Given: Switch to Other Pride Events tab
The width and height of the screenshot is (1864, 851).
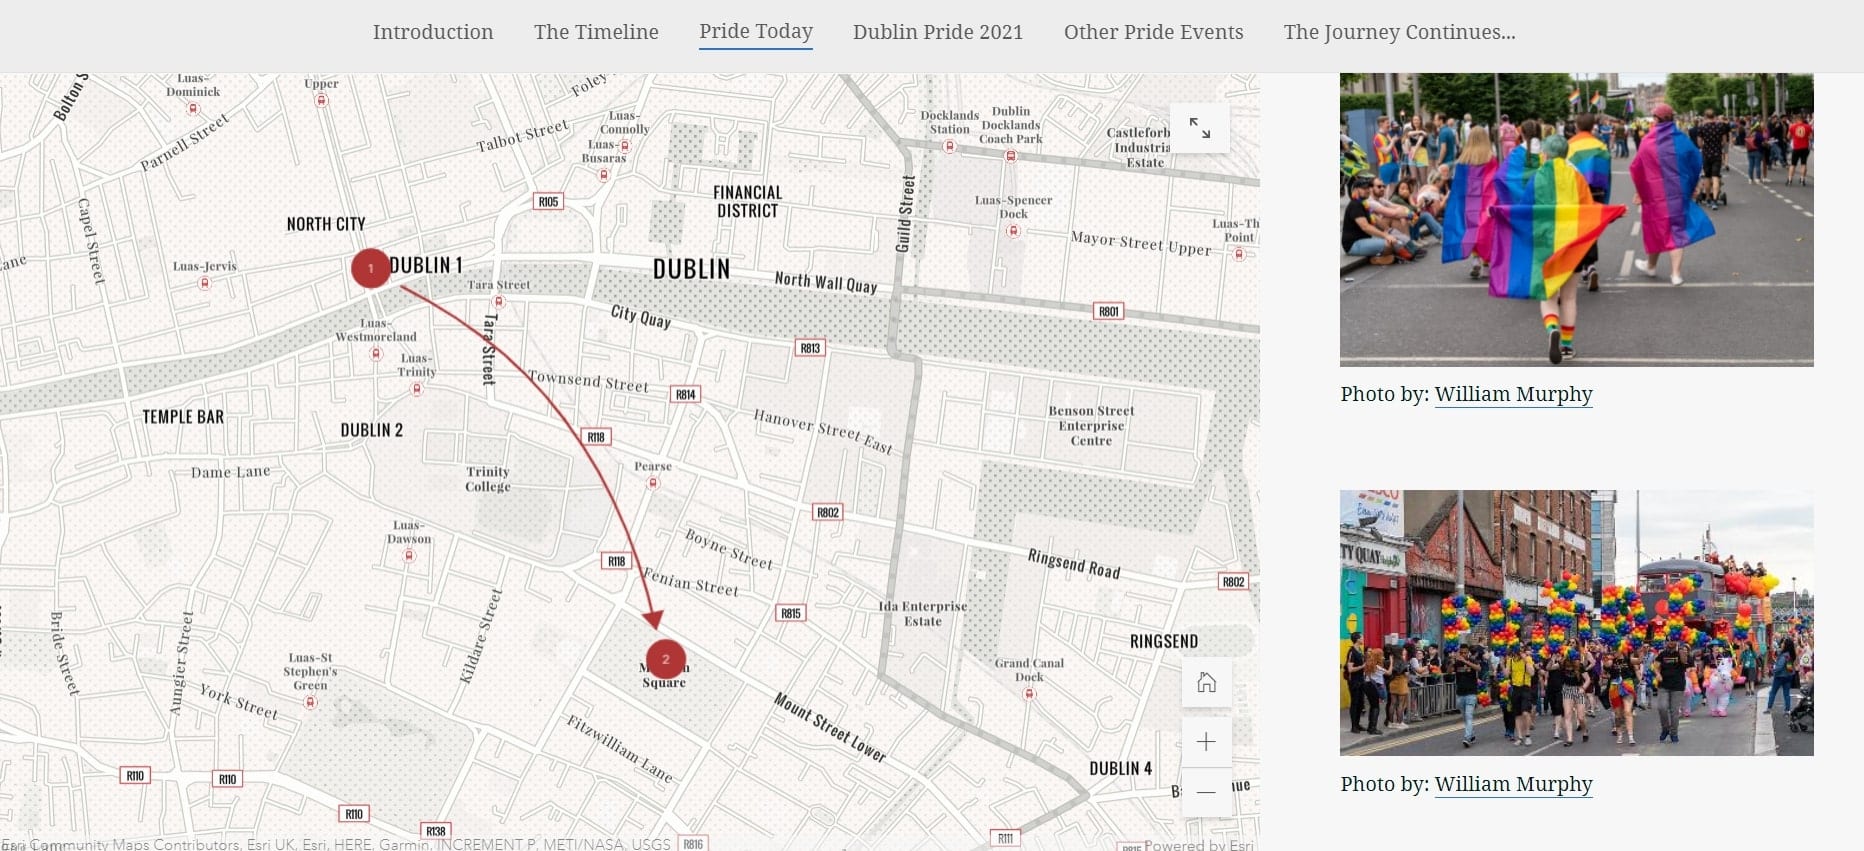Looking at the screenshot, I should (1154, 32).
